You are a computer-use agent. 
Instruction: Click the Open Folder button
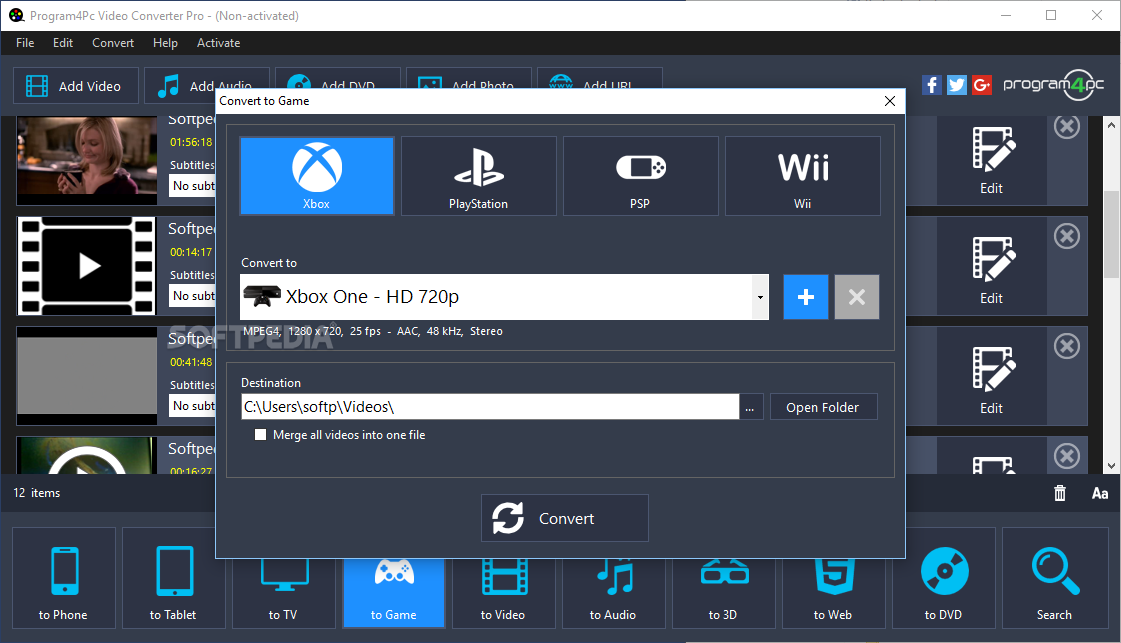(823, 407)
